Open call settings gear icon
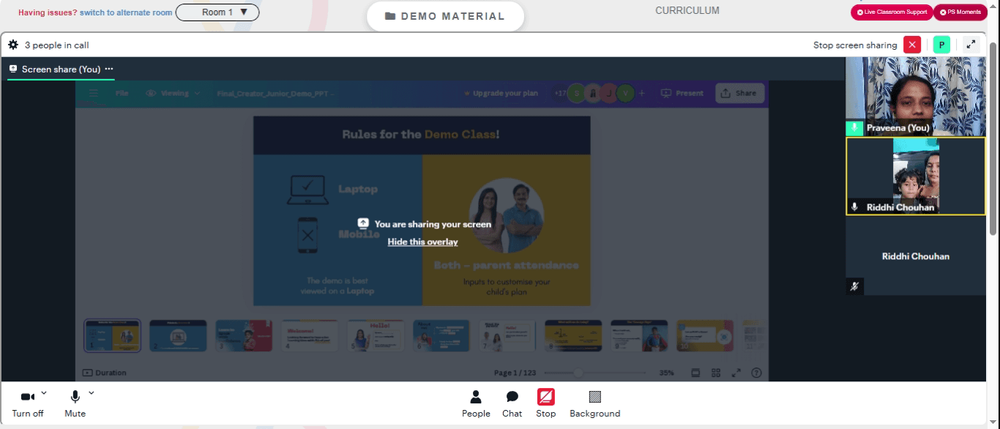The height and width of the screenshot is (429, 1000). pyautogui.click(x=13, y=45)
